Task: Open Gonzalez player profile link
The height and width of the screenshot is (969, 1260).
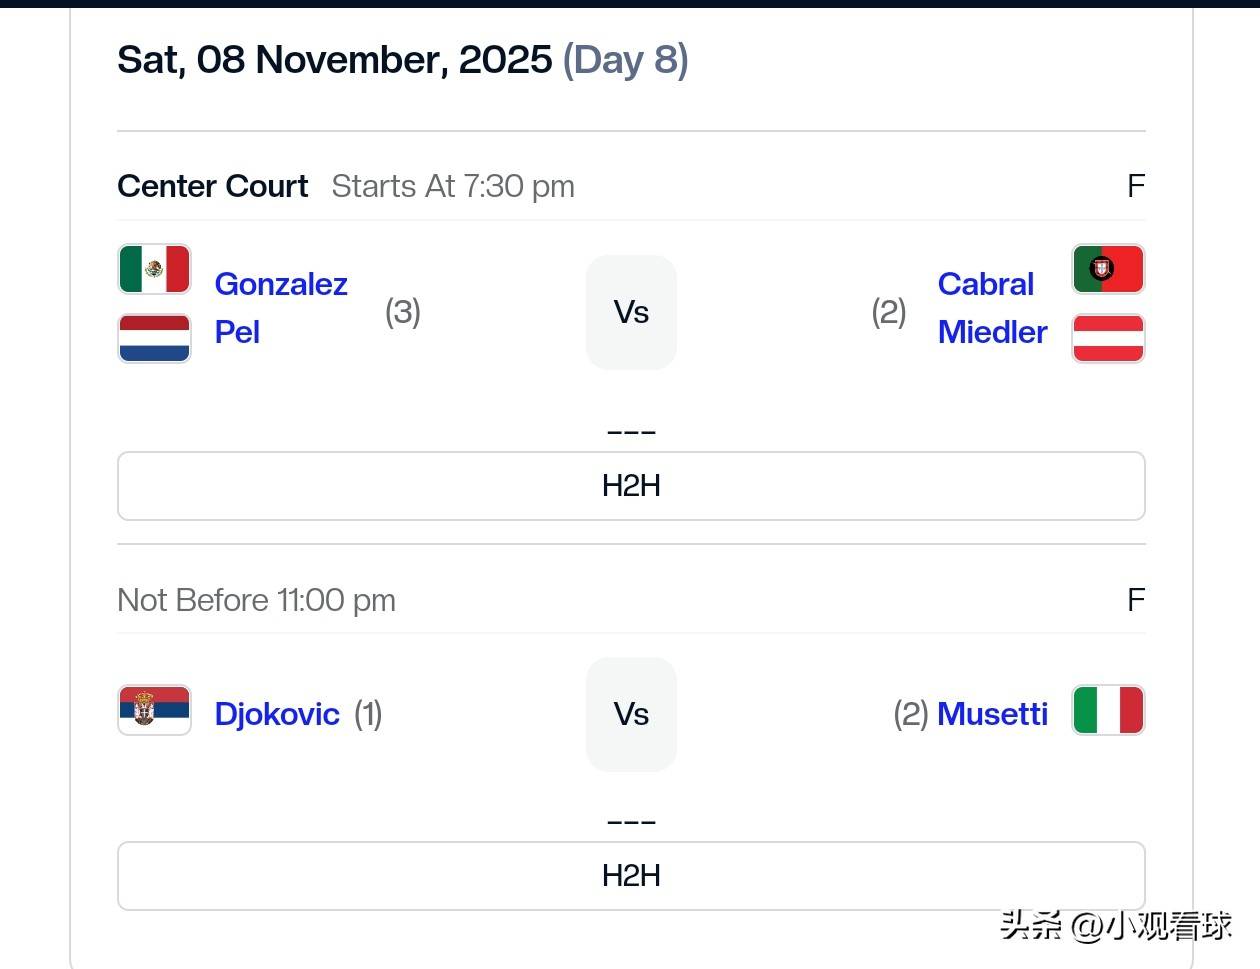Action: (x=281, y=284)
